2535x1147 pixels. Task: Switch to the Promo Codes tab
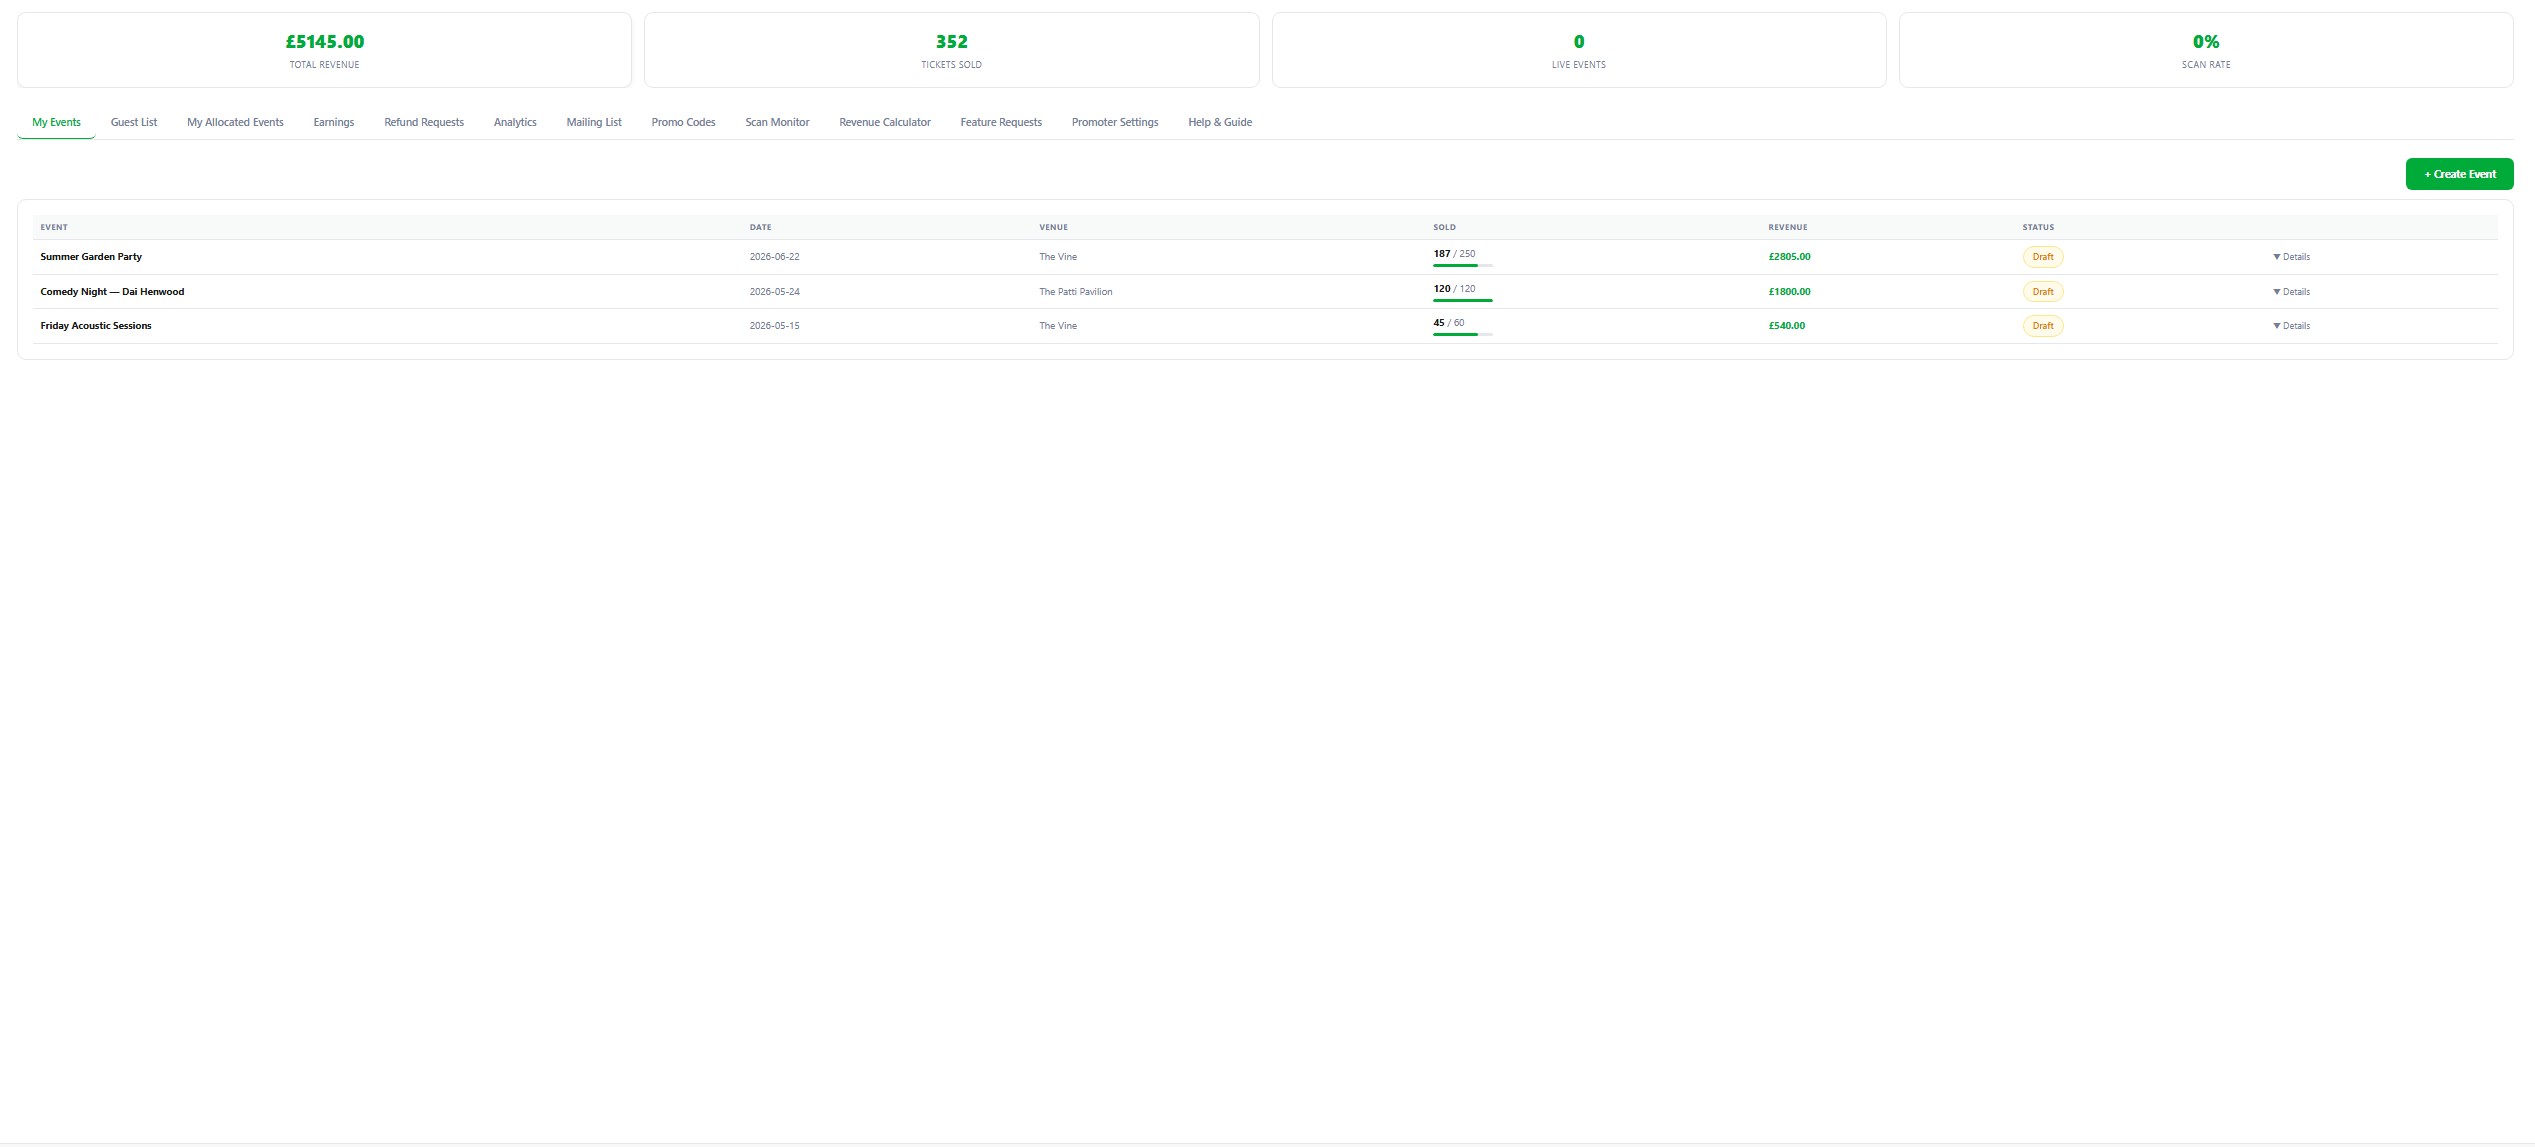point(683,121)
